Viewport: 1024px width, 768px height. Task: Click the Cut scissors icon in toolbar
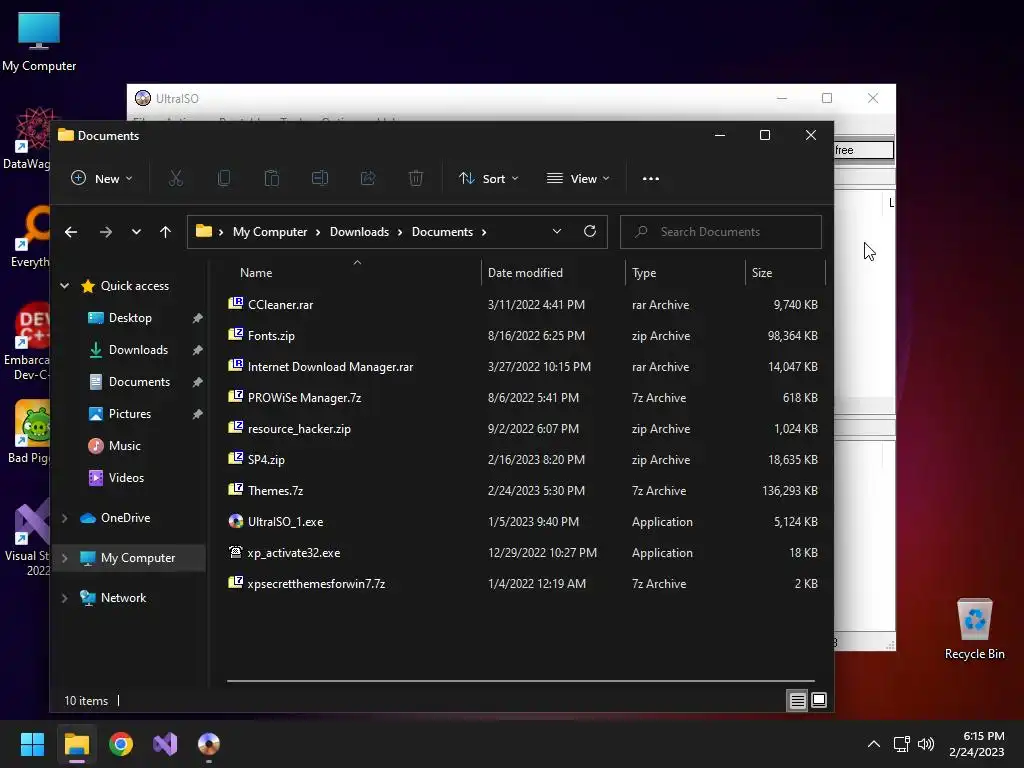pyautogui.click(x=176, y=178)
